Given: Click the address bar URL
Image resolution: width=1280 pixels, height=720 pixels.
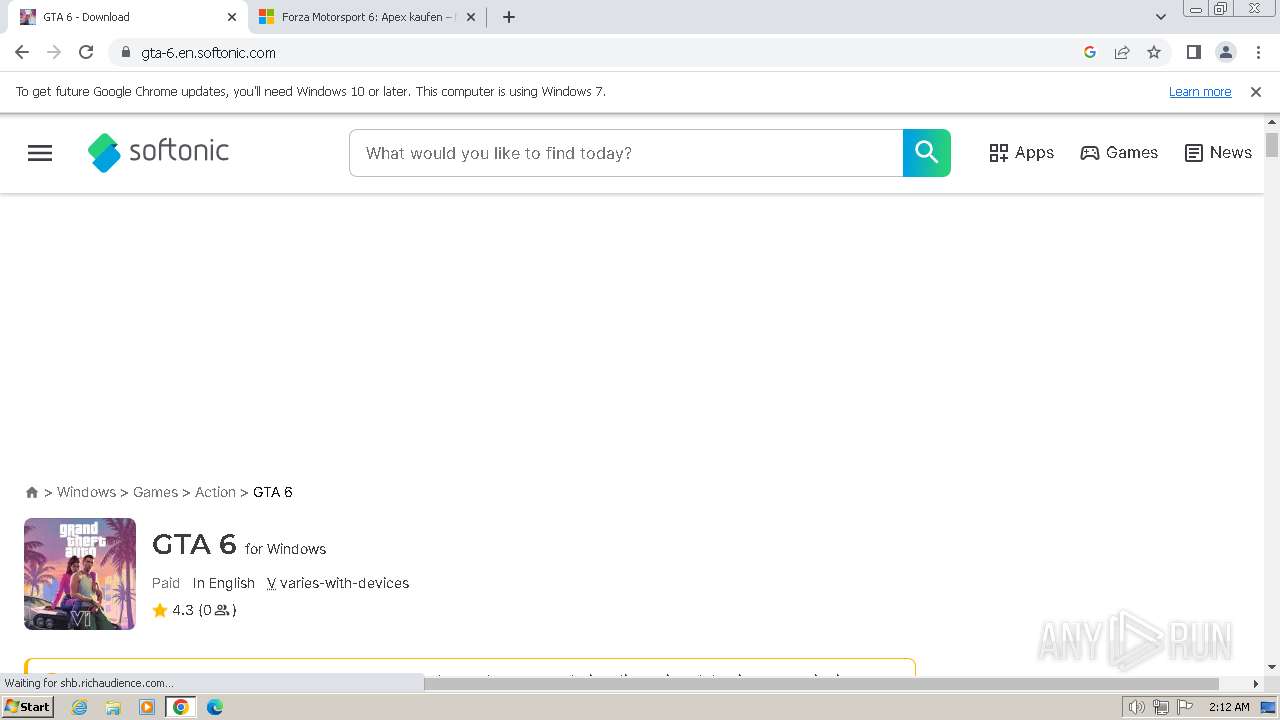Looking at the screenshot, I should (208, 53).
